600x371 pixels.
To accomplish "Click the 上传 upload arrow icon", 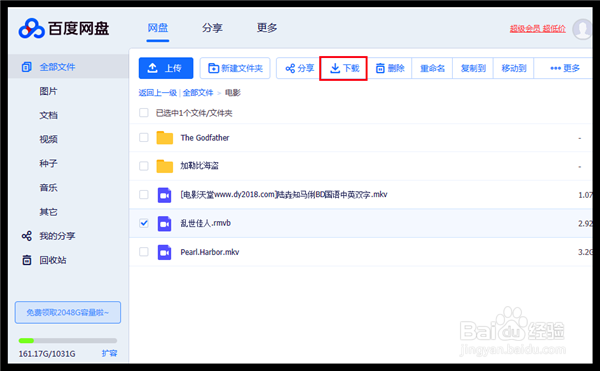I will (x=152, y=68).
